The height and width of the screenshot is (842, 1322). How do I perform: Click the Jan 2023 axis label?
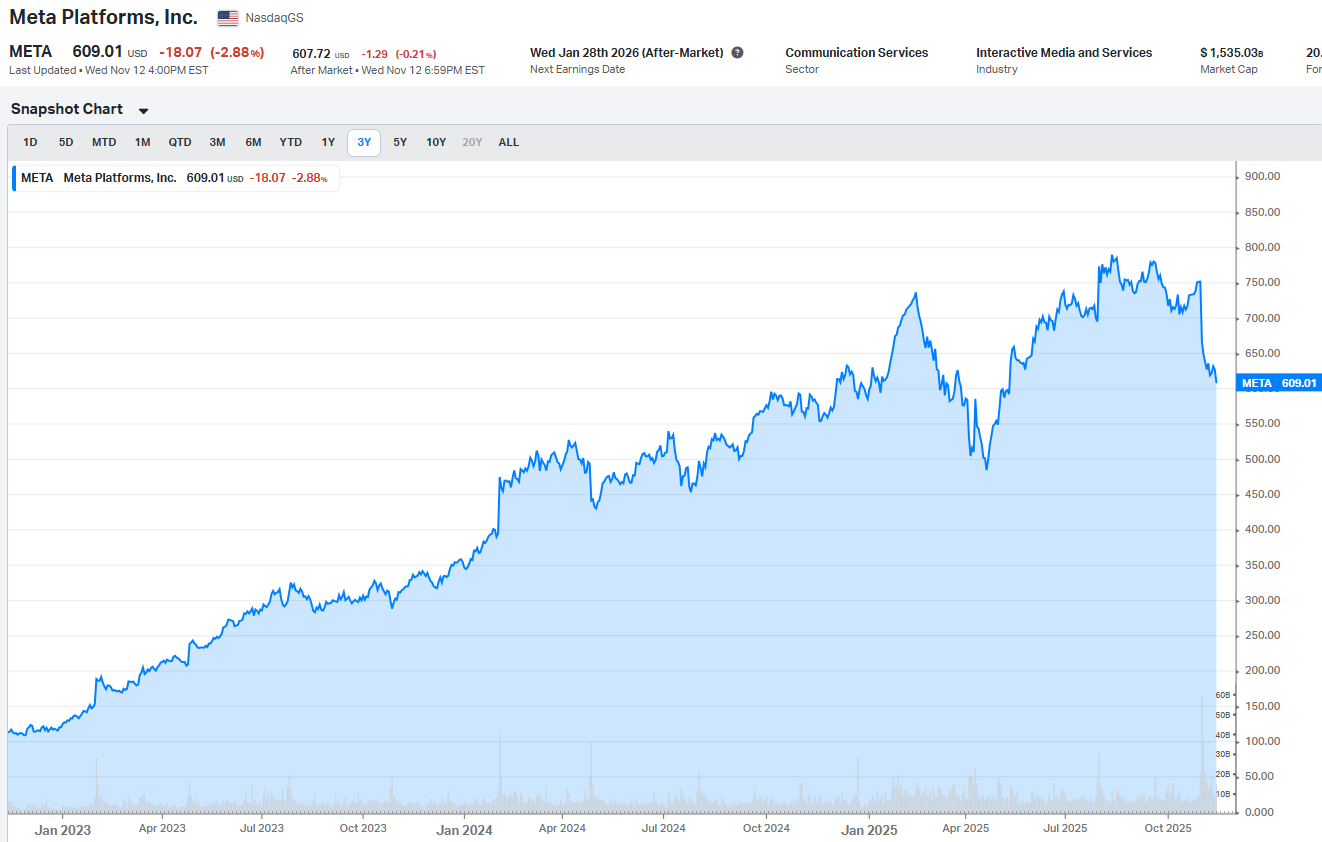click(x=62, y=830)
